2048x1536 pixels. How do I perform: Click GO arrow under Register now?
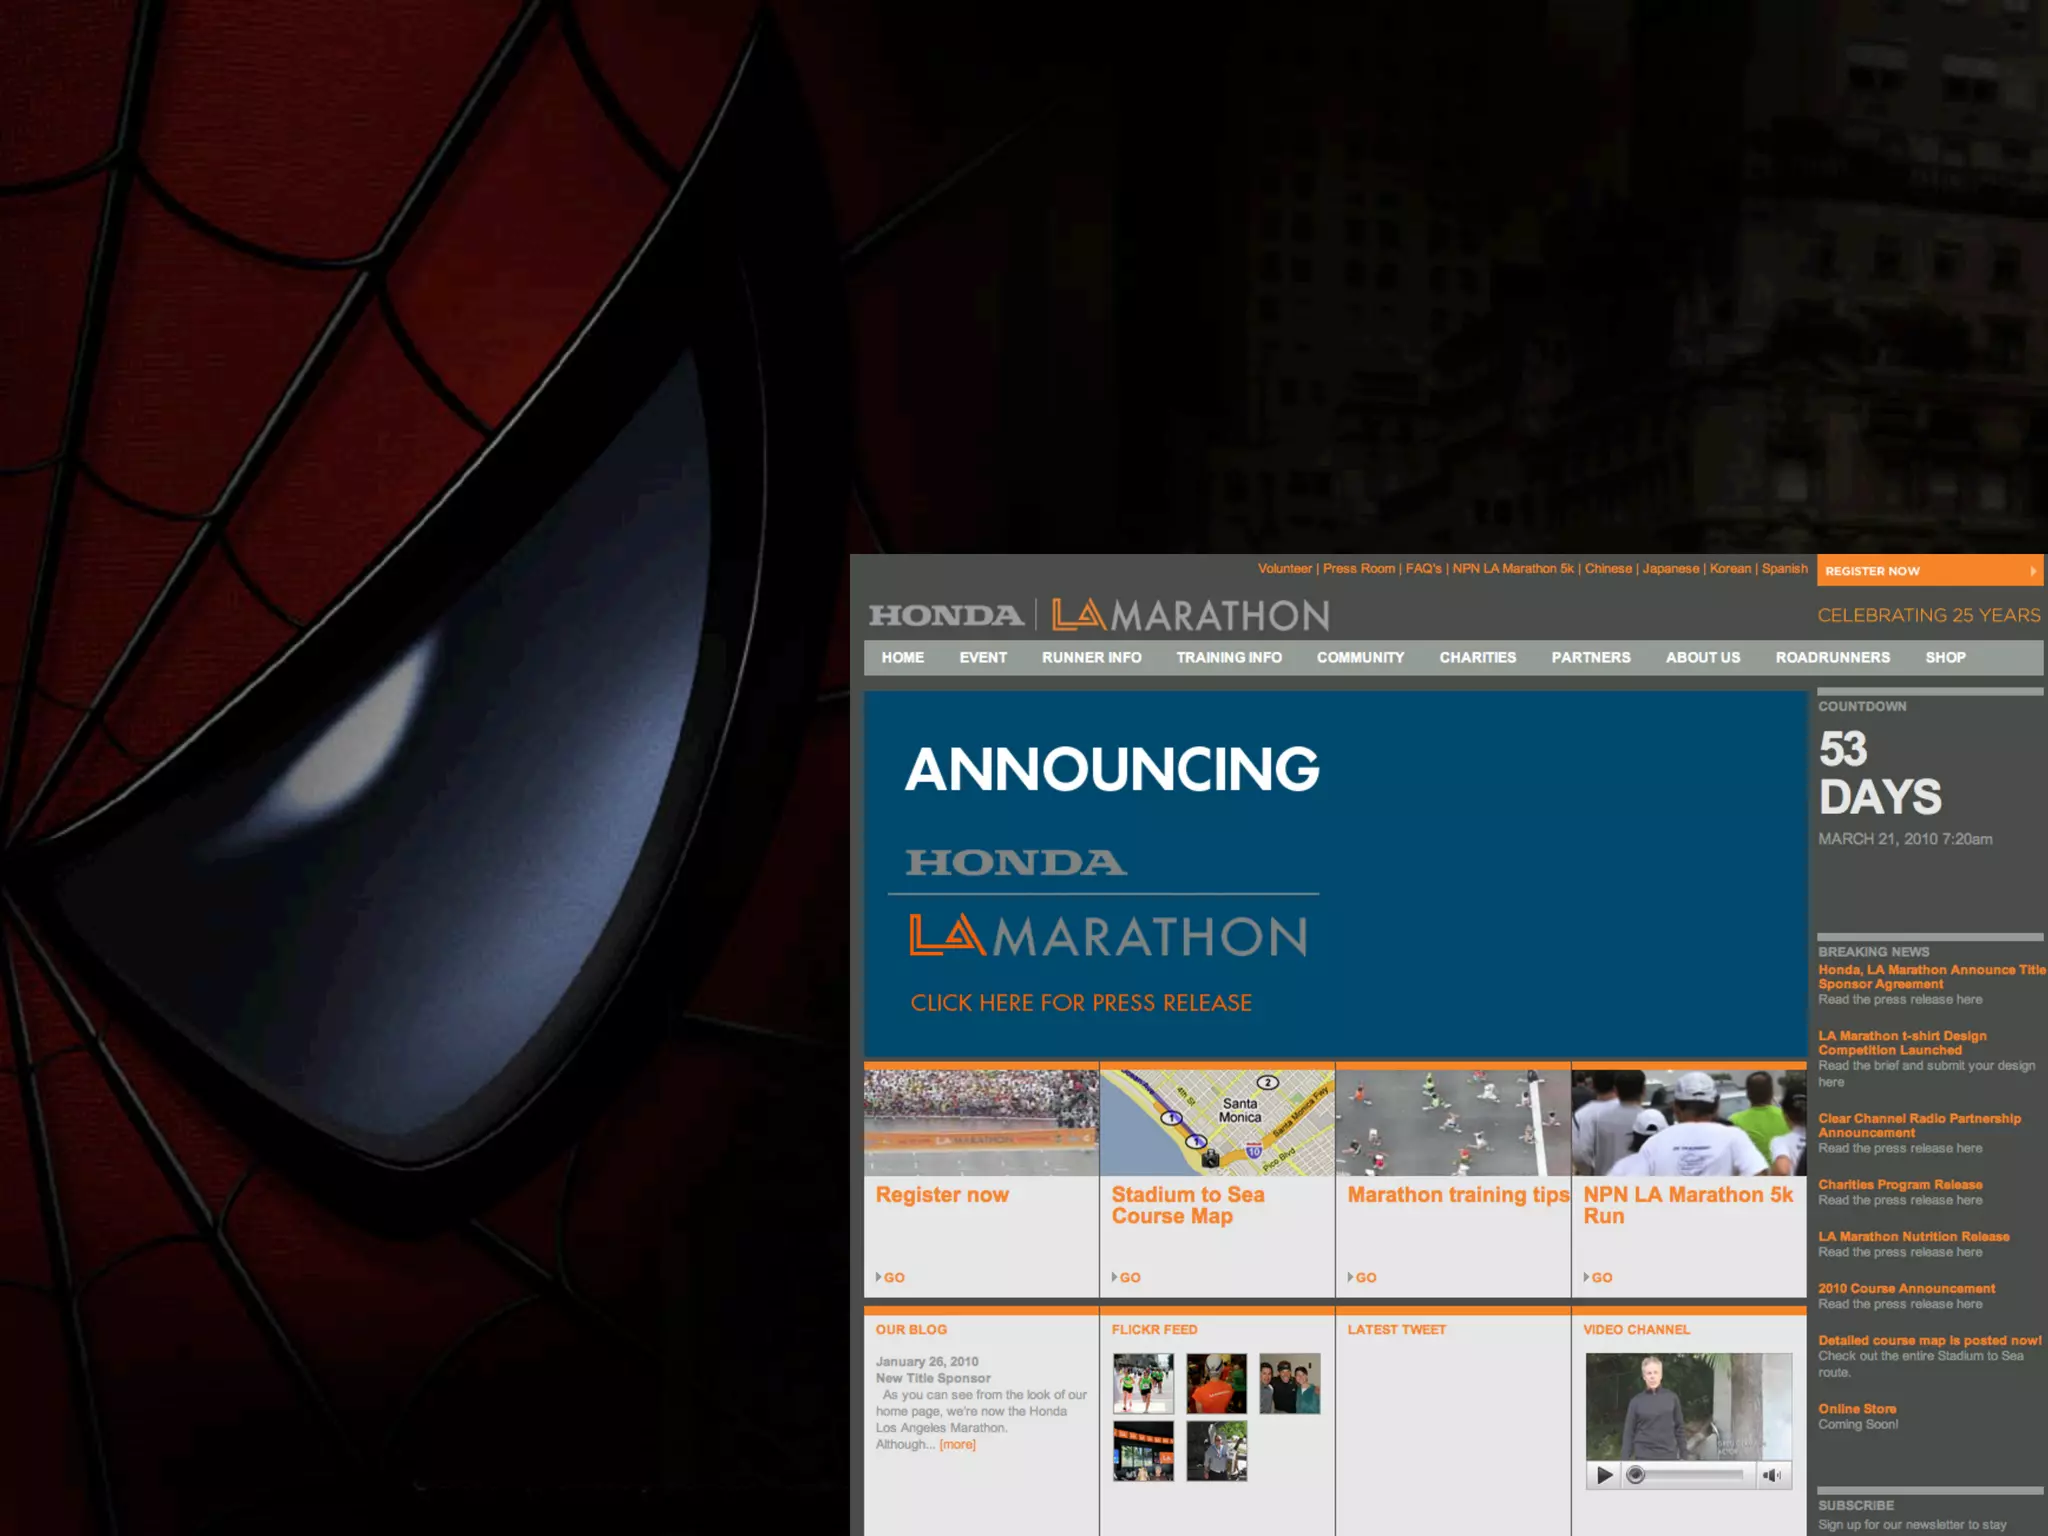point(890,1277)
